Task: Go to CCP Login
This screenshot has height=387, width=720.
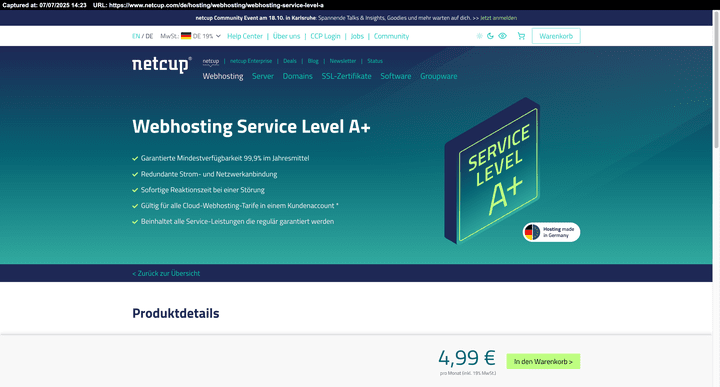Action: click(325, 36)
